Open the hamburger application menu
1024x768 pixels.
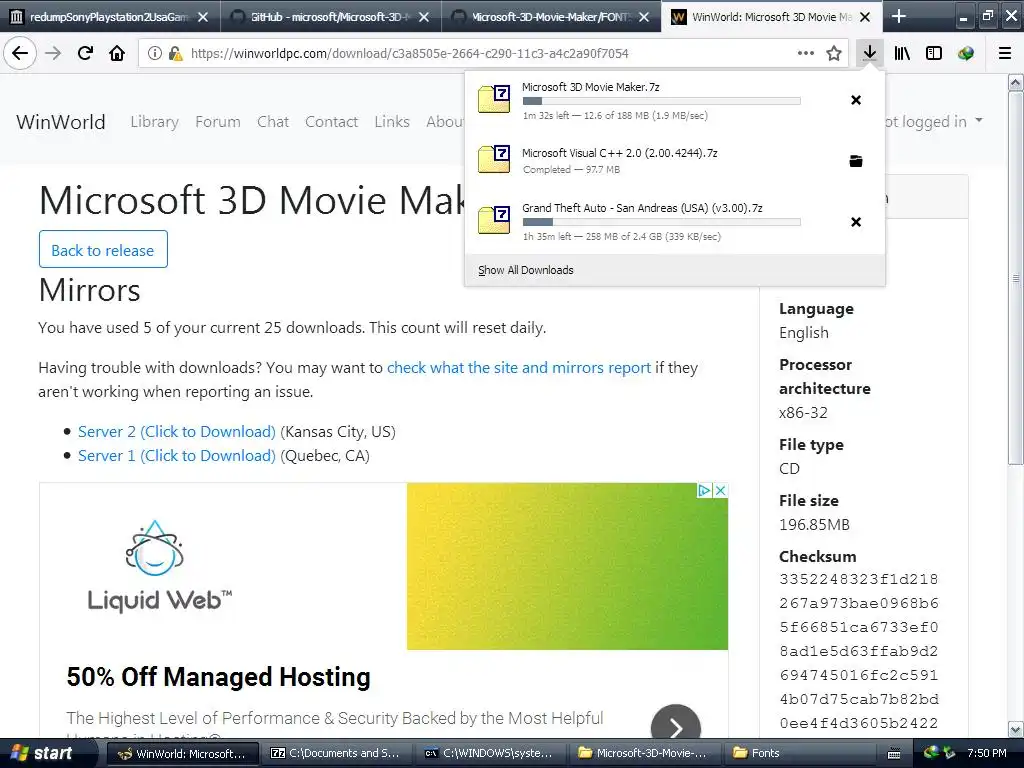pyautogui.click(x=1005, y=54)
